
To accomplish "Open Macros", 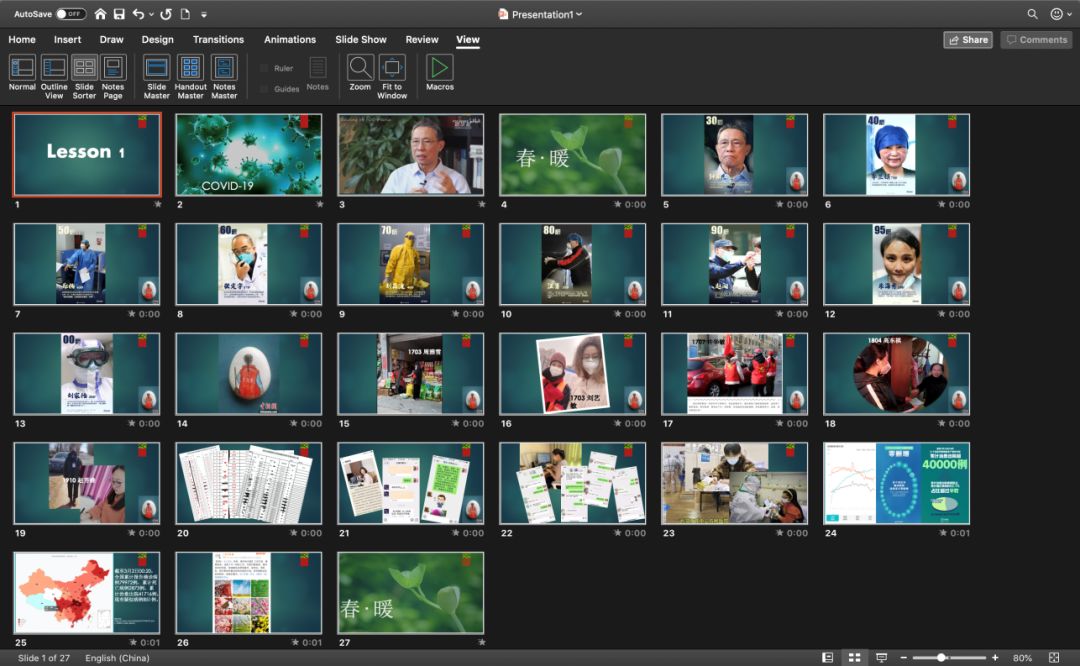I will (439, 73).
